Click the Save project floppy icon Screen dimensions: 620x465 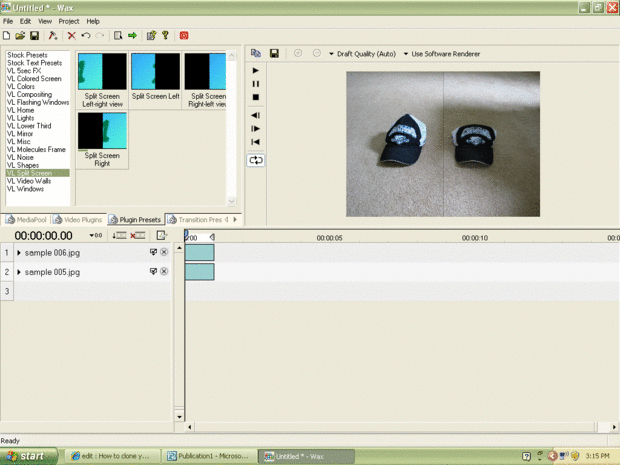pyautogui.click(x=34, y=36)
